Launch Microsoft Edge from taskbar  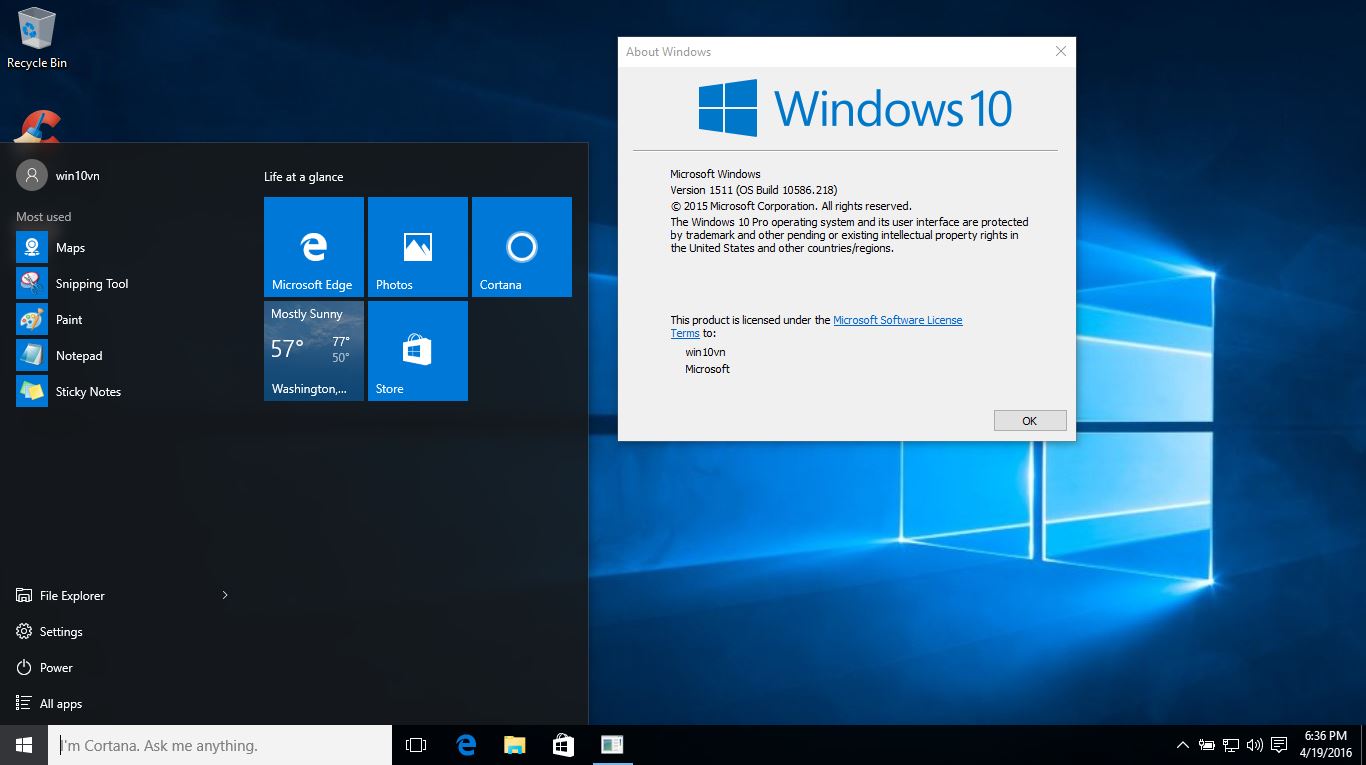click(x=466, y=745)
